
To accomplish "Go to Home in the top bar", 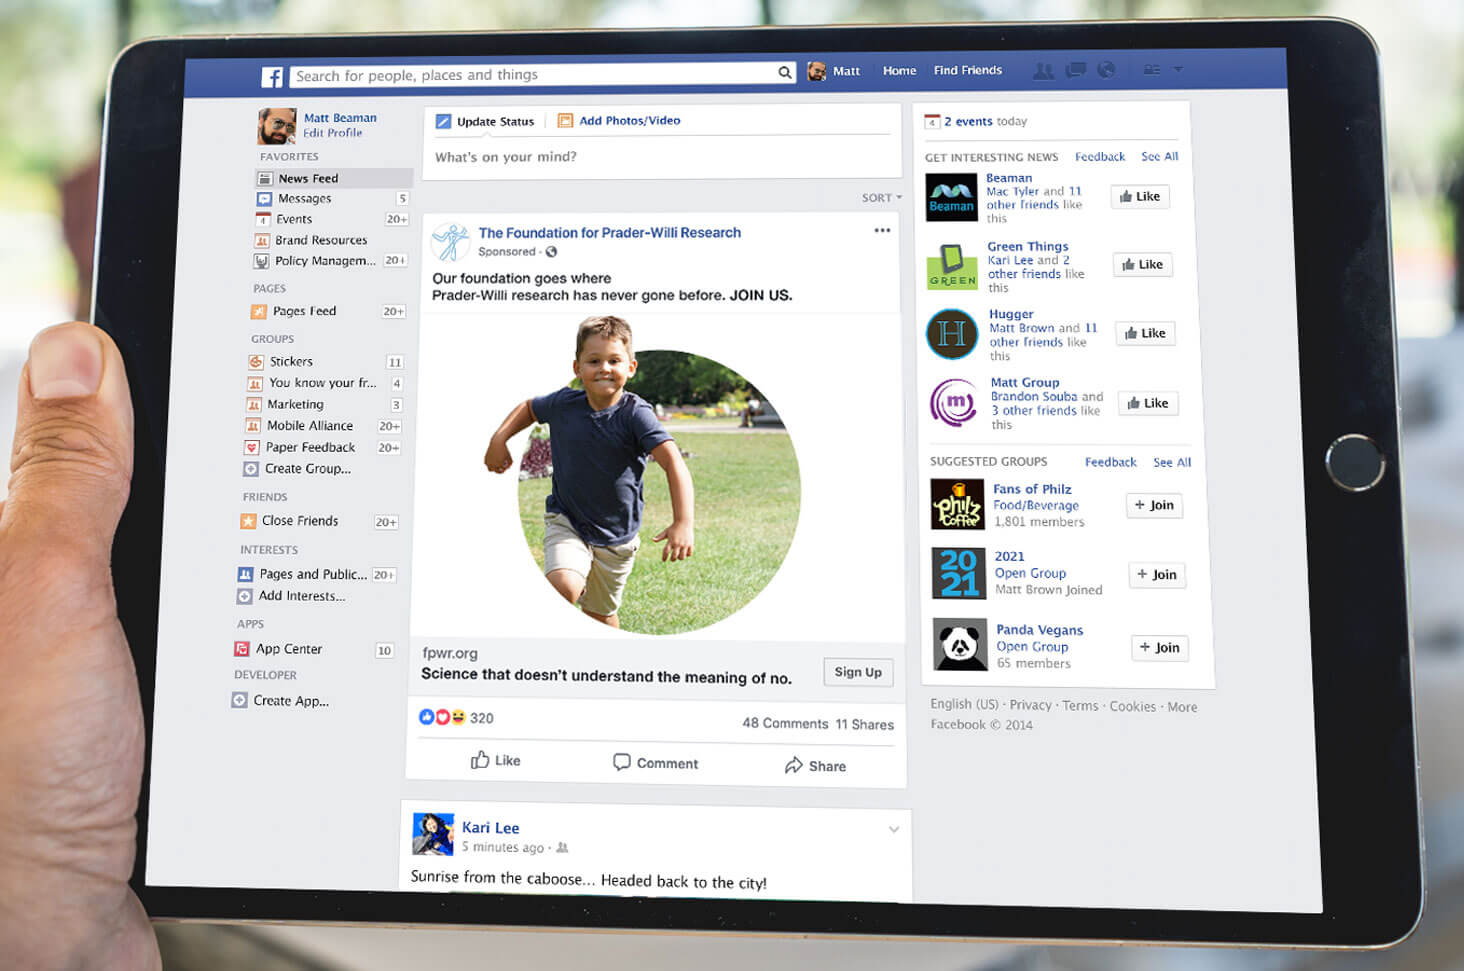I will pos(899,71).
